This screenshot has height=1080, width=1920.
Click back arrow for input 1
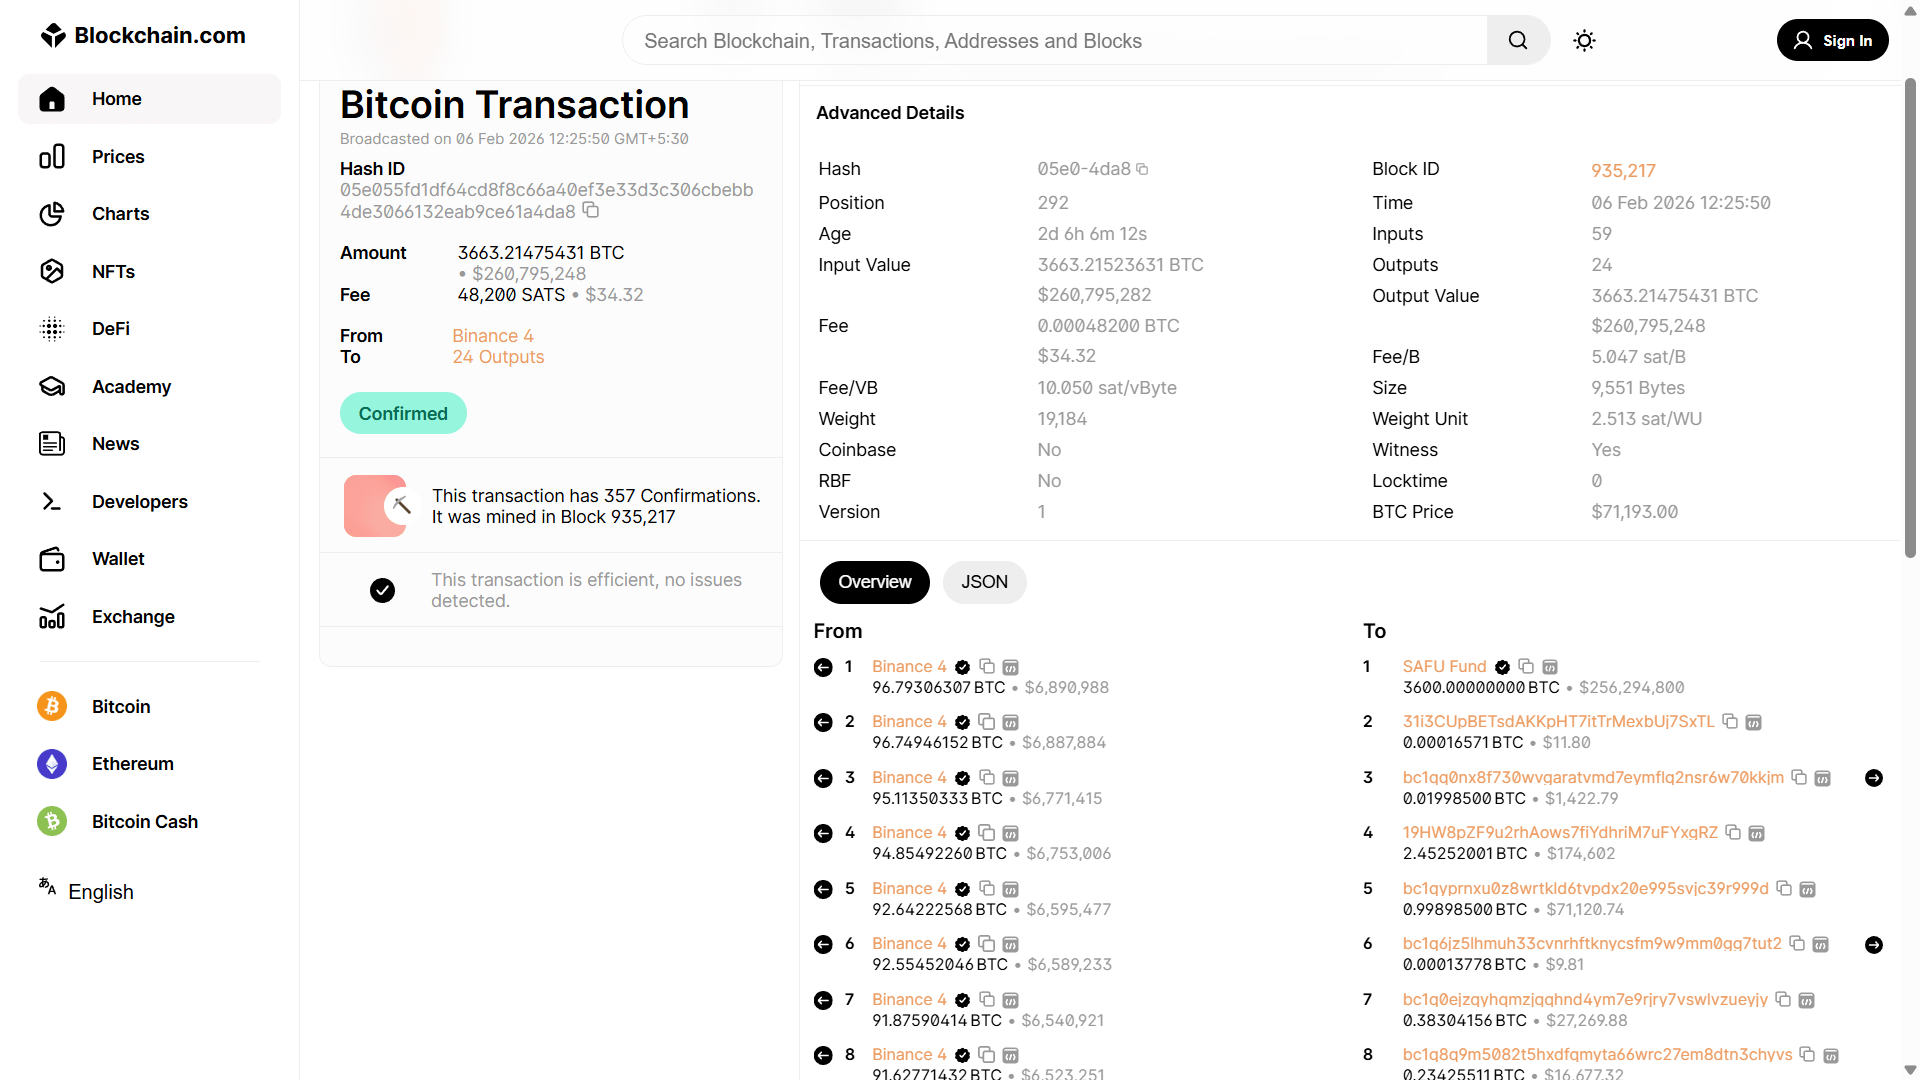(823, 667)
